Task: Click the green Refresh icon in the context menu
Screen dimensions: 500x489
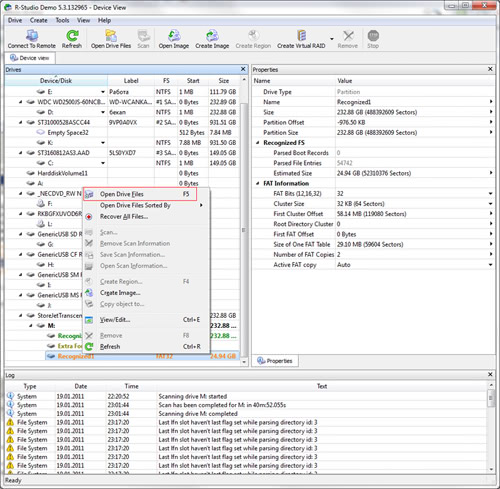Action: coord(89,347)
